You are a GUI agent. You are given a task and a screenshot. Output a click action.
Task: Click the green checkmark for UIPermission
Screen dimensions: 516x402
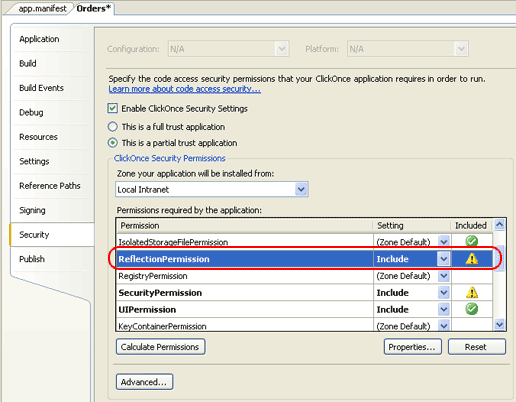471,309
